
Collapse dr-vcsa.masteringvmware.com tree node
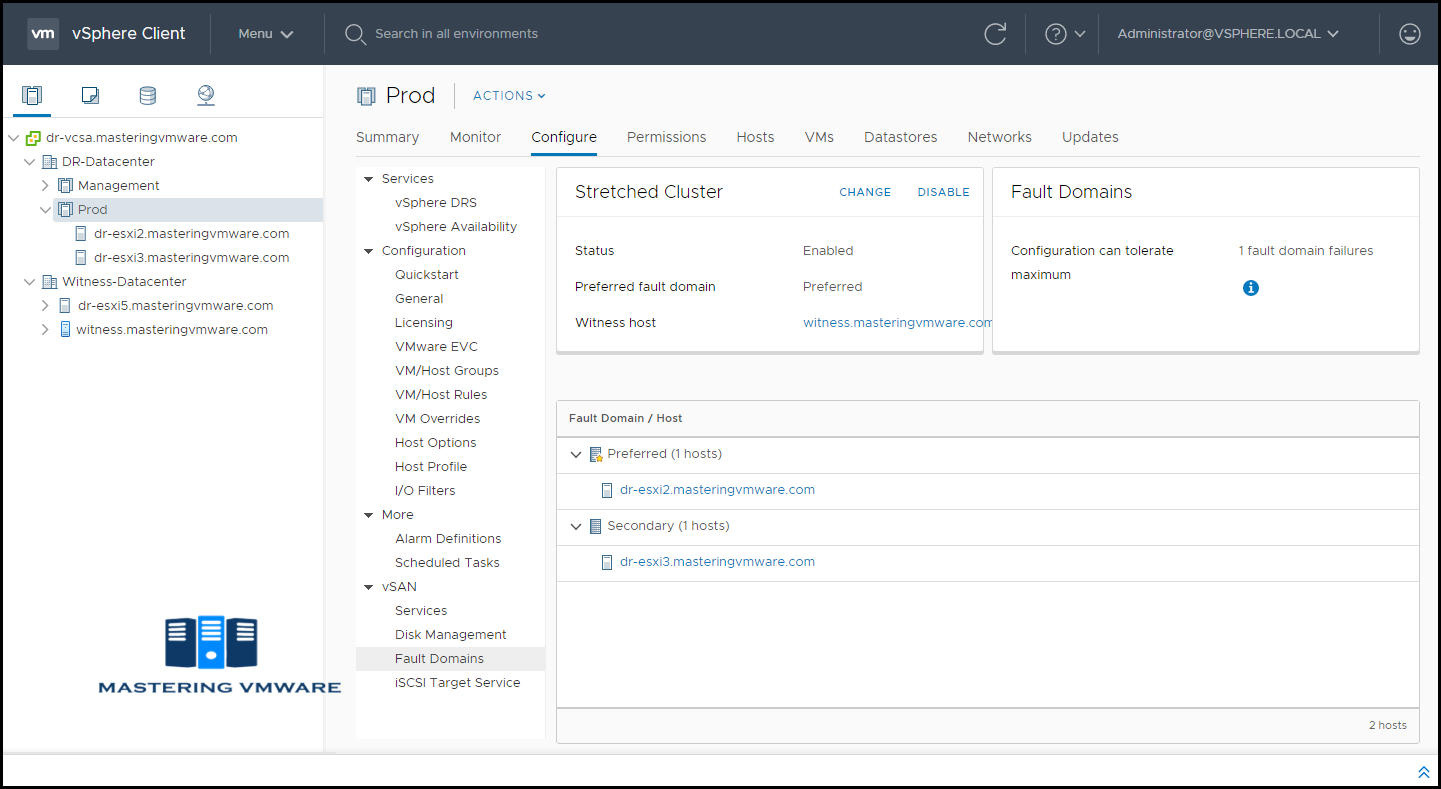point(13,138)
